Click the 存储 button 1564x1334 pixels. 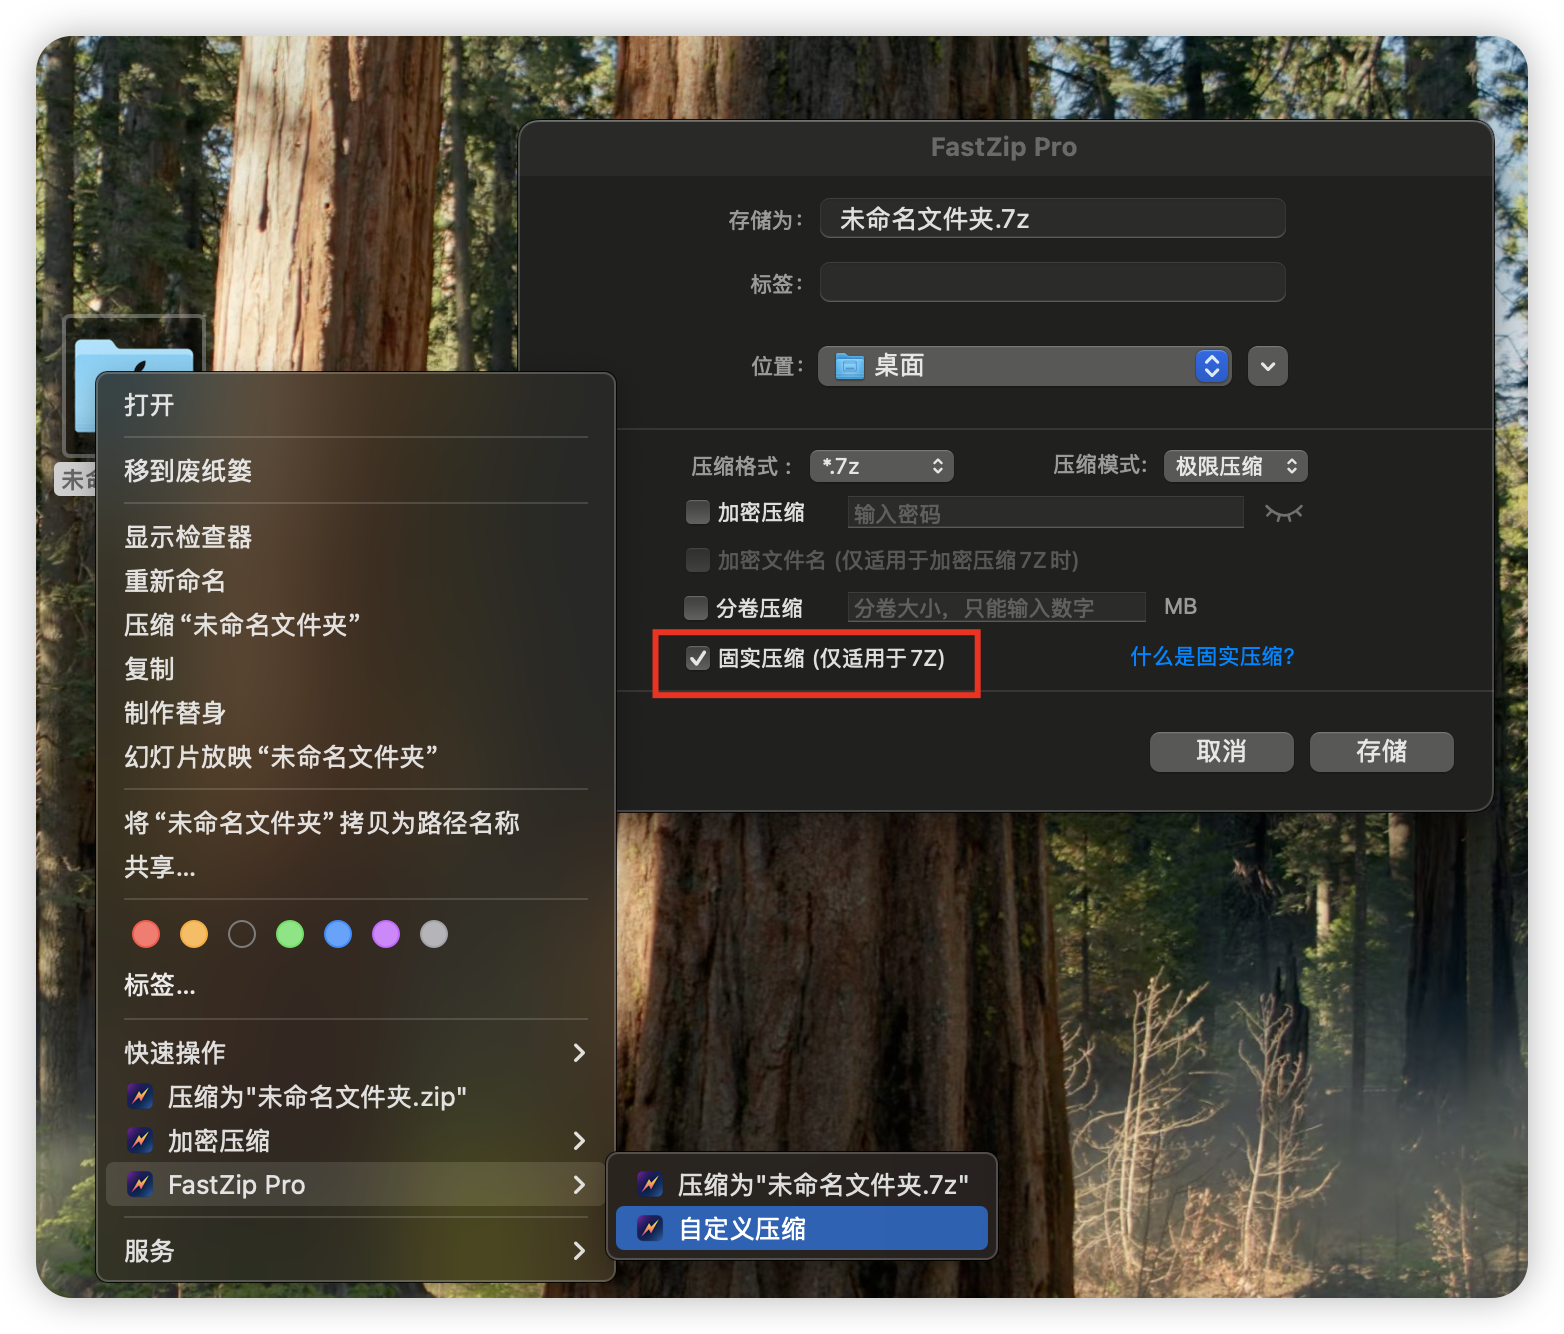1381,751
